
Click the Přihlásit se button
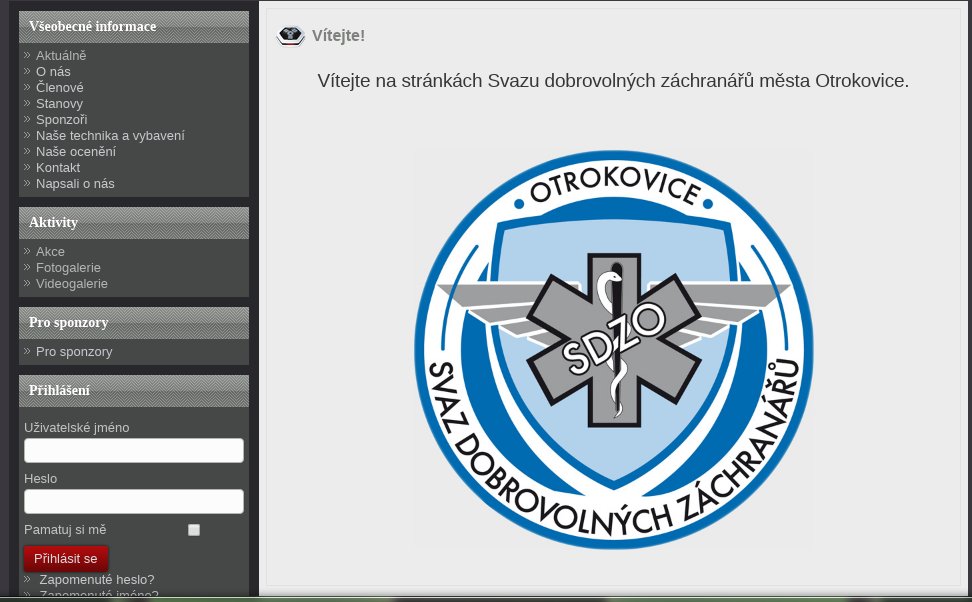[66, 559]
